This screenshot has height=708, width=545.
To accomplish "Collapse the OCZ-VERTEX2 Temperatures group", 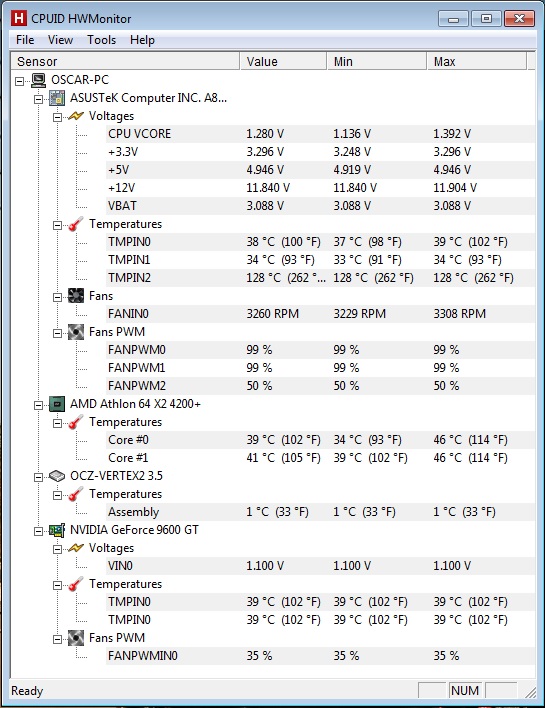I will click(57, 495).
